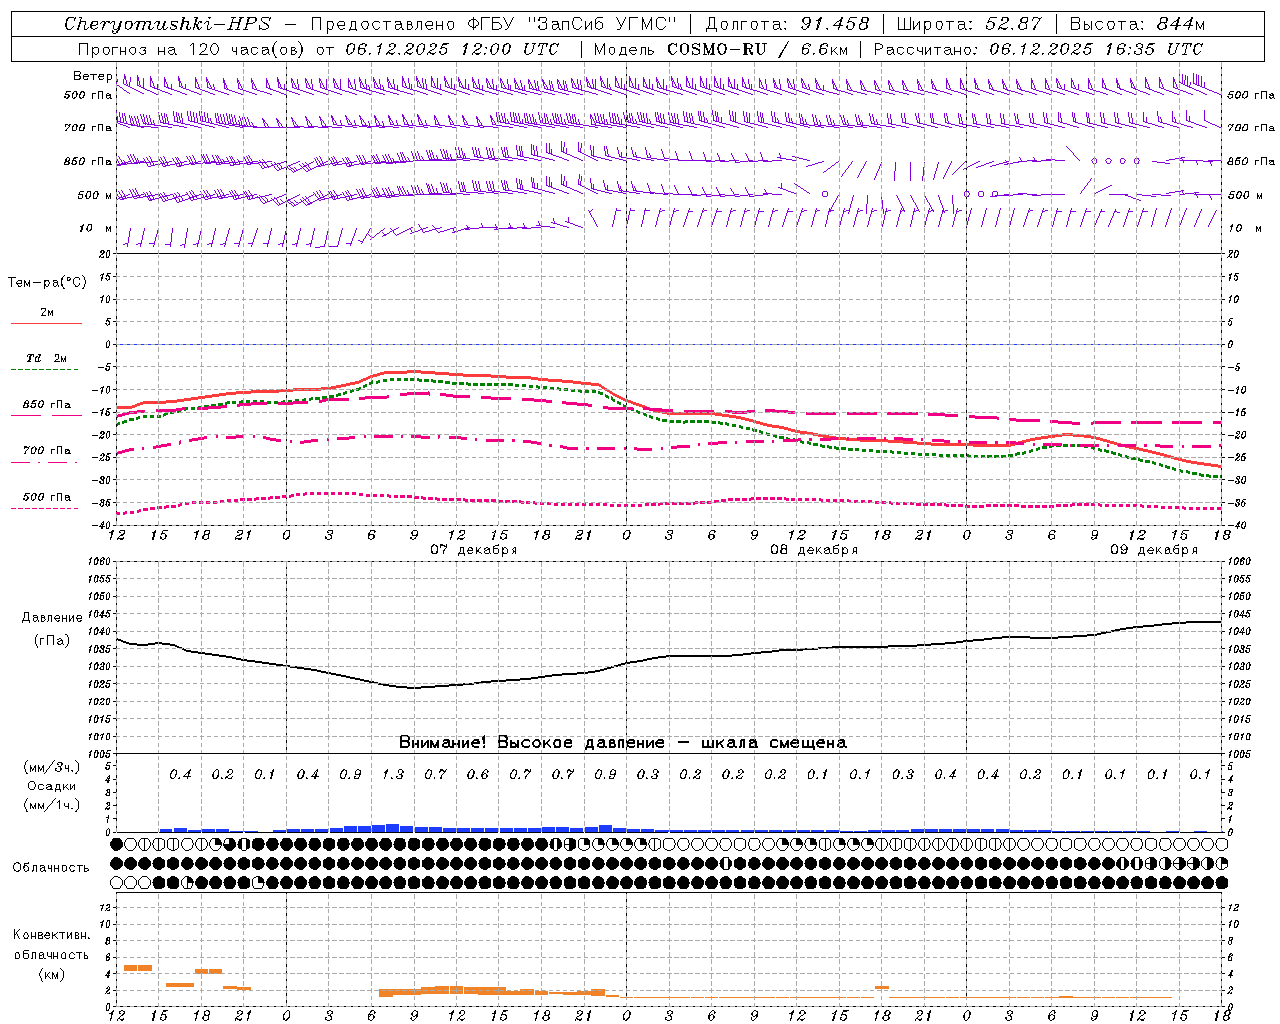Click the left '500 м' wind level label
The width and height of the screenshot is (1280, 1024).
coord(95,195)
